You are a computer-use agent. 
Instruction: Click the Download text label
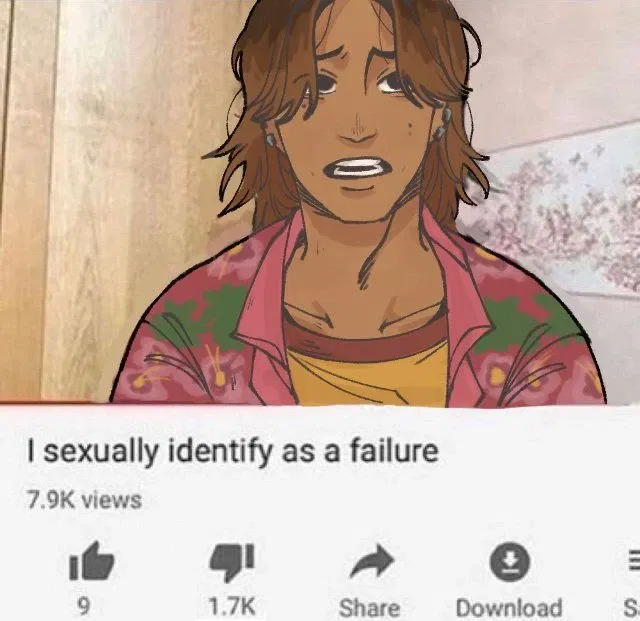coord(509,608)
